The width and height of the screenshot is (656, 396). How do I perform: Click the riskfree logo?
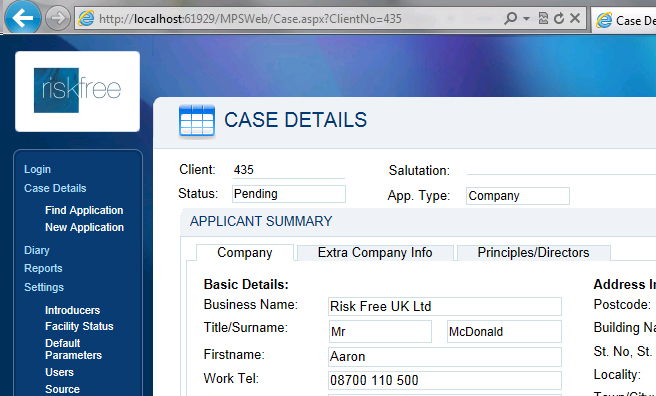click(x=77, y=91)
